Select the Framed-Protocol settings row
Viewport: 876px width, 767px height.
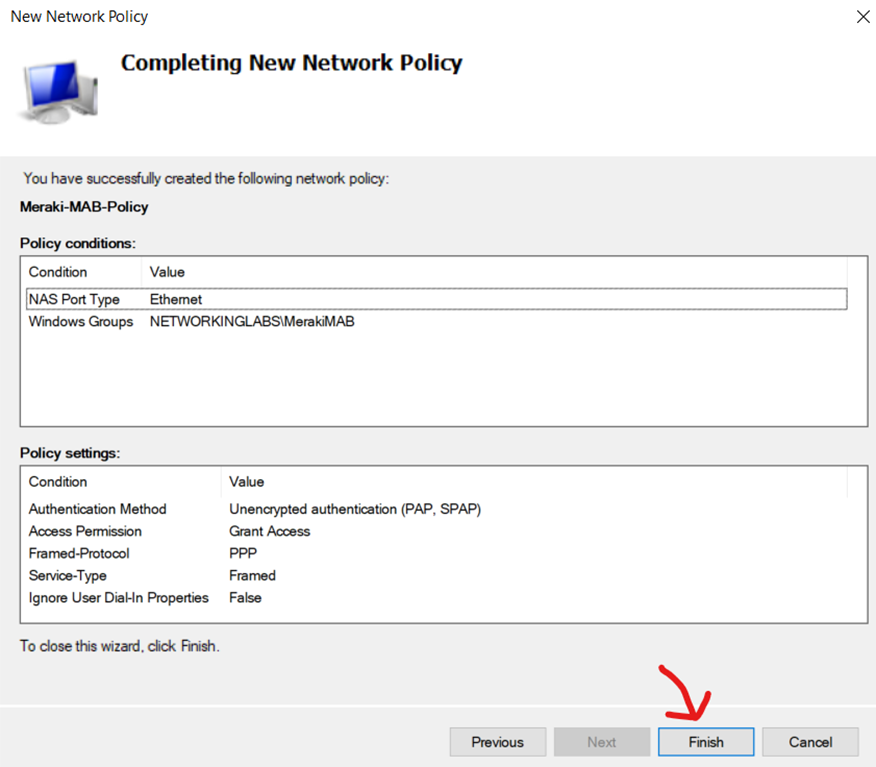click(x=437, y=553)
